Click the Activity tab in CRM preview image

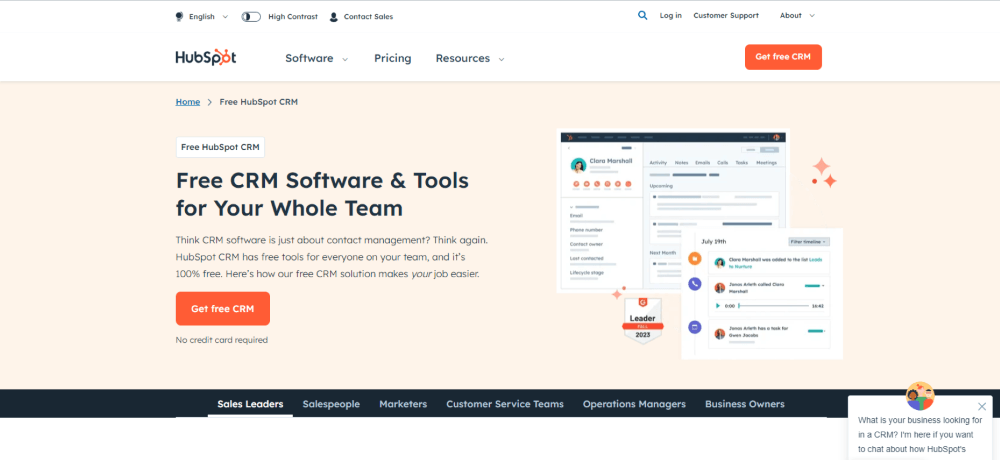click(x=658, y=163)
